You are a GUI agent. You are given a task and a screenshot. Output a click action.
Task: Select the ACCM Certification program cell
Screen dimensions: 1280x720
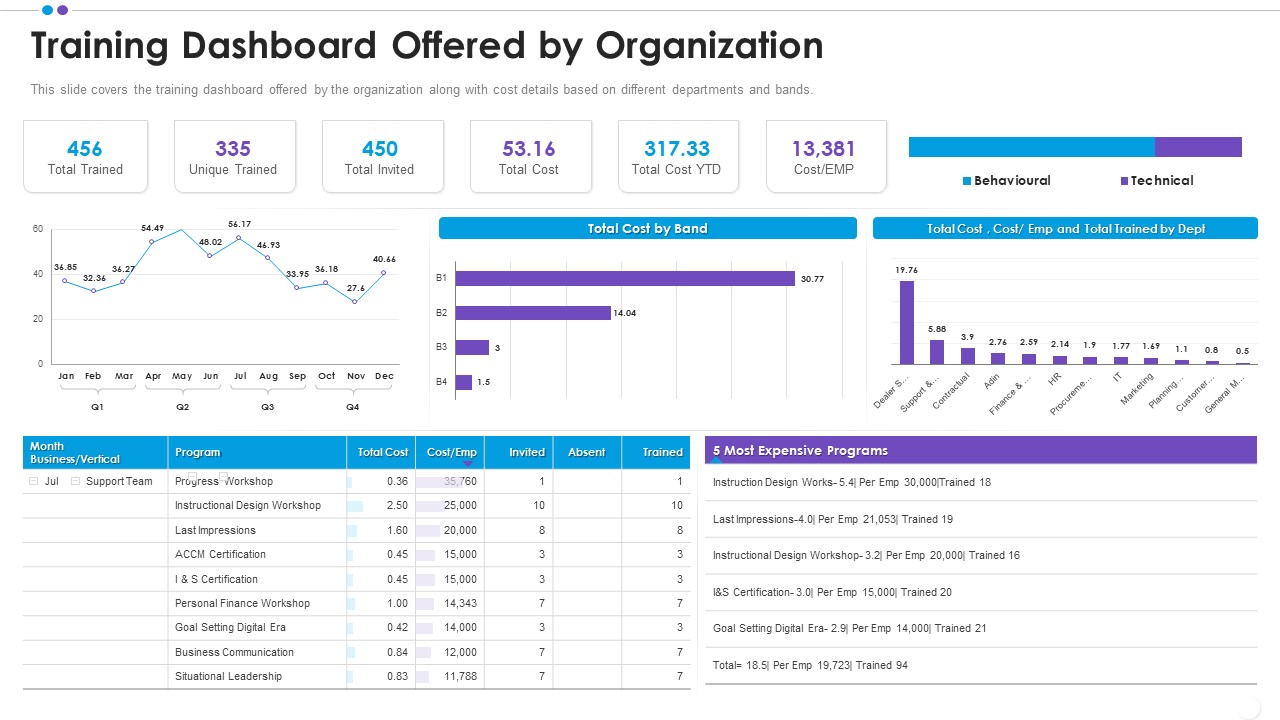[x=257, y=554]
